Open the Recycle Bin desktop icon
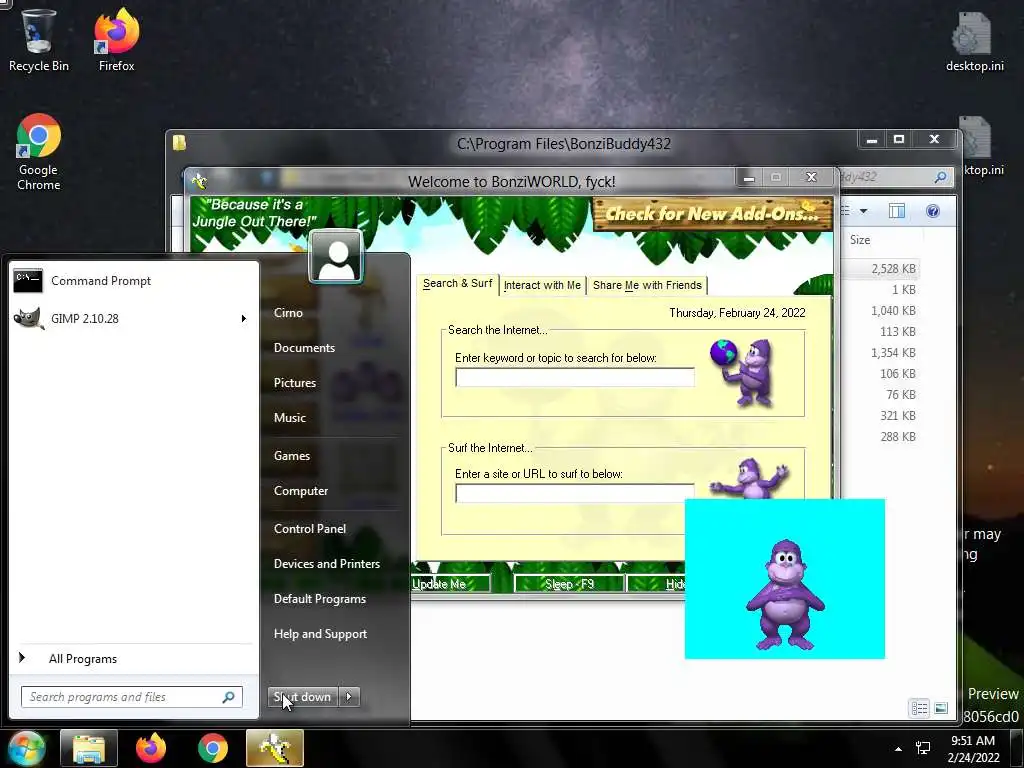Viewport: 1024px width, 768px height. coord(38,39)
